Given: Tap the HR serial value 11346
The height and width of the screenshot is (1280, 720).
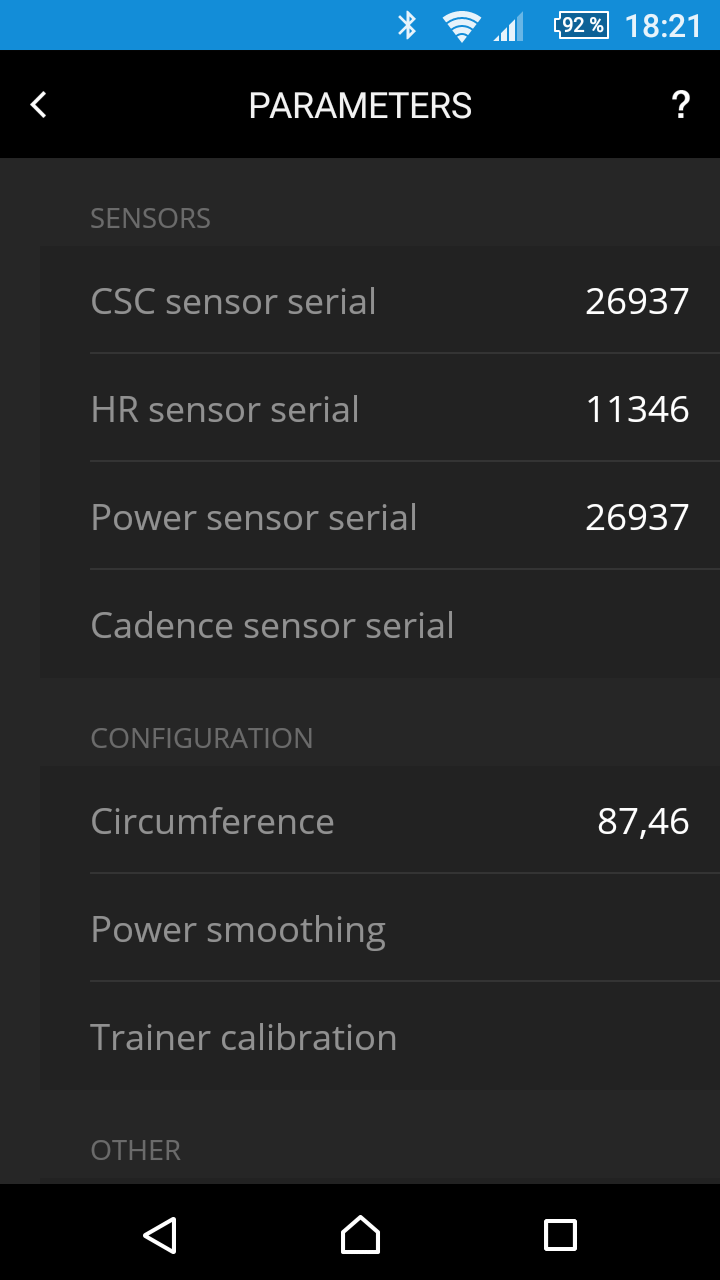Looking at the screenshot, I should [637, 409].
